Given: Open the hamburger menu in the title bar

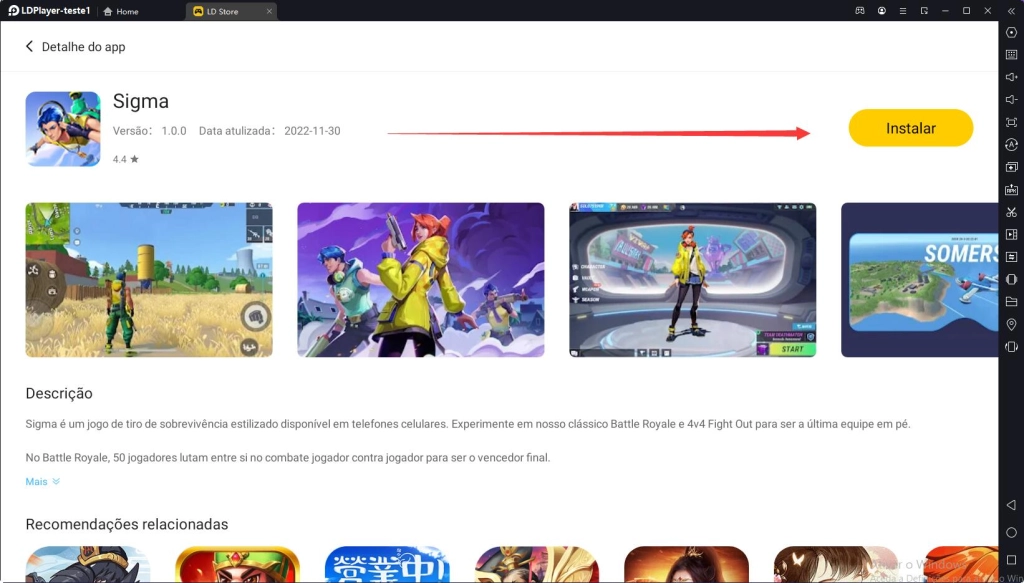Looking at the screenshot, I should (x=904, y=11).
